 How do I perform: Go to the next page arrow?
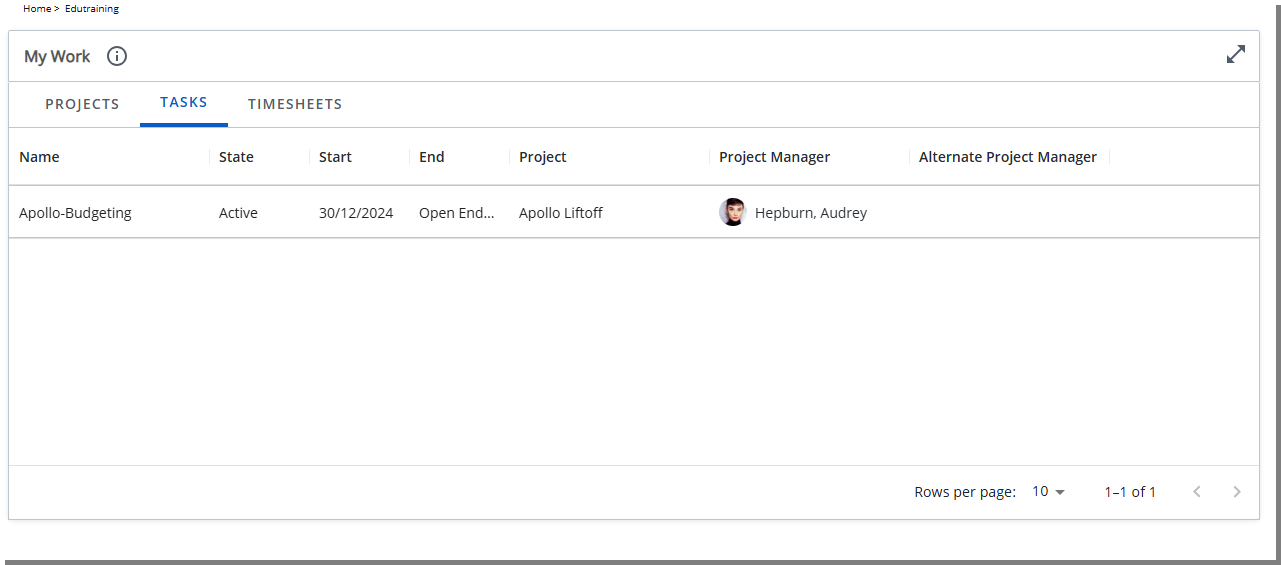[1237, 492]
